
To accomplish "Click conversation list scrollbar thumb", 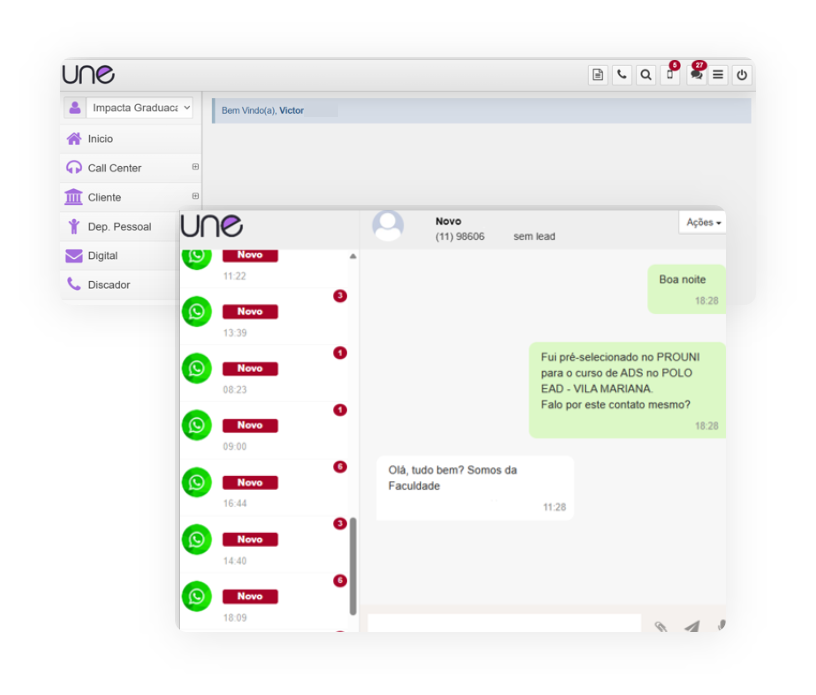I will click(353, 566).
